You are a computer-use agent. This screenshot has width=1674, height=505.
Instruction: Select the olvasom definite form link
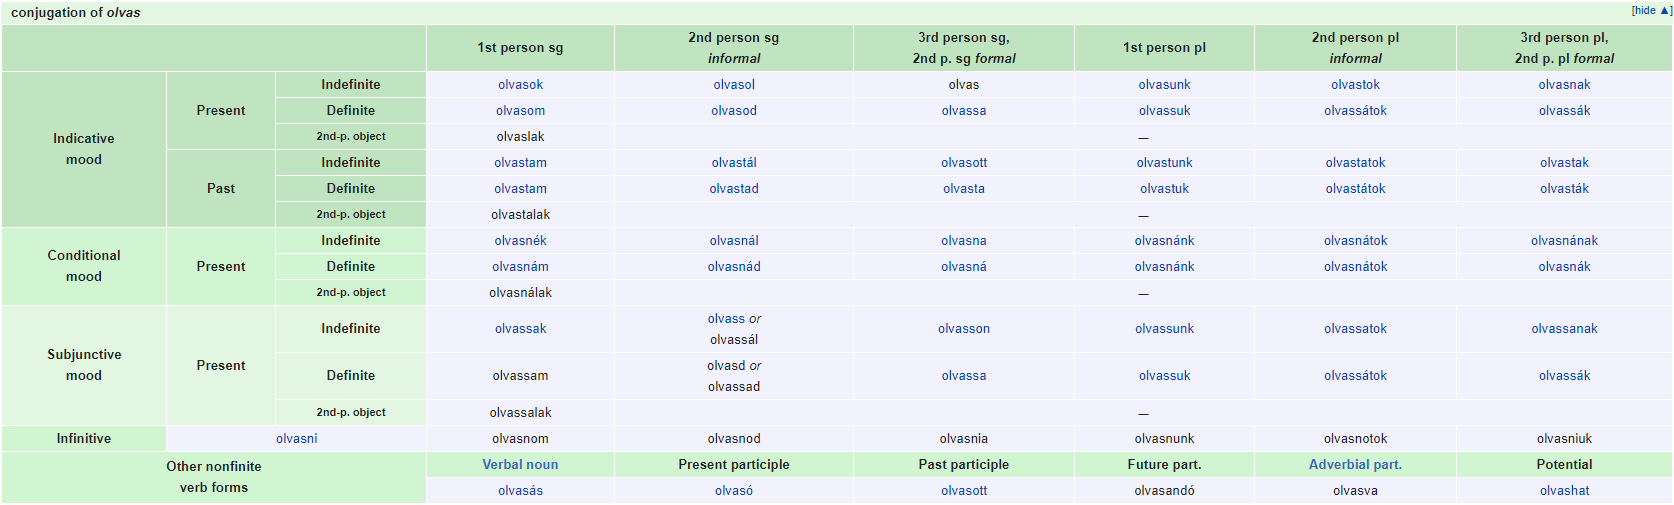tap(520, 111)
